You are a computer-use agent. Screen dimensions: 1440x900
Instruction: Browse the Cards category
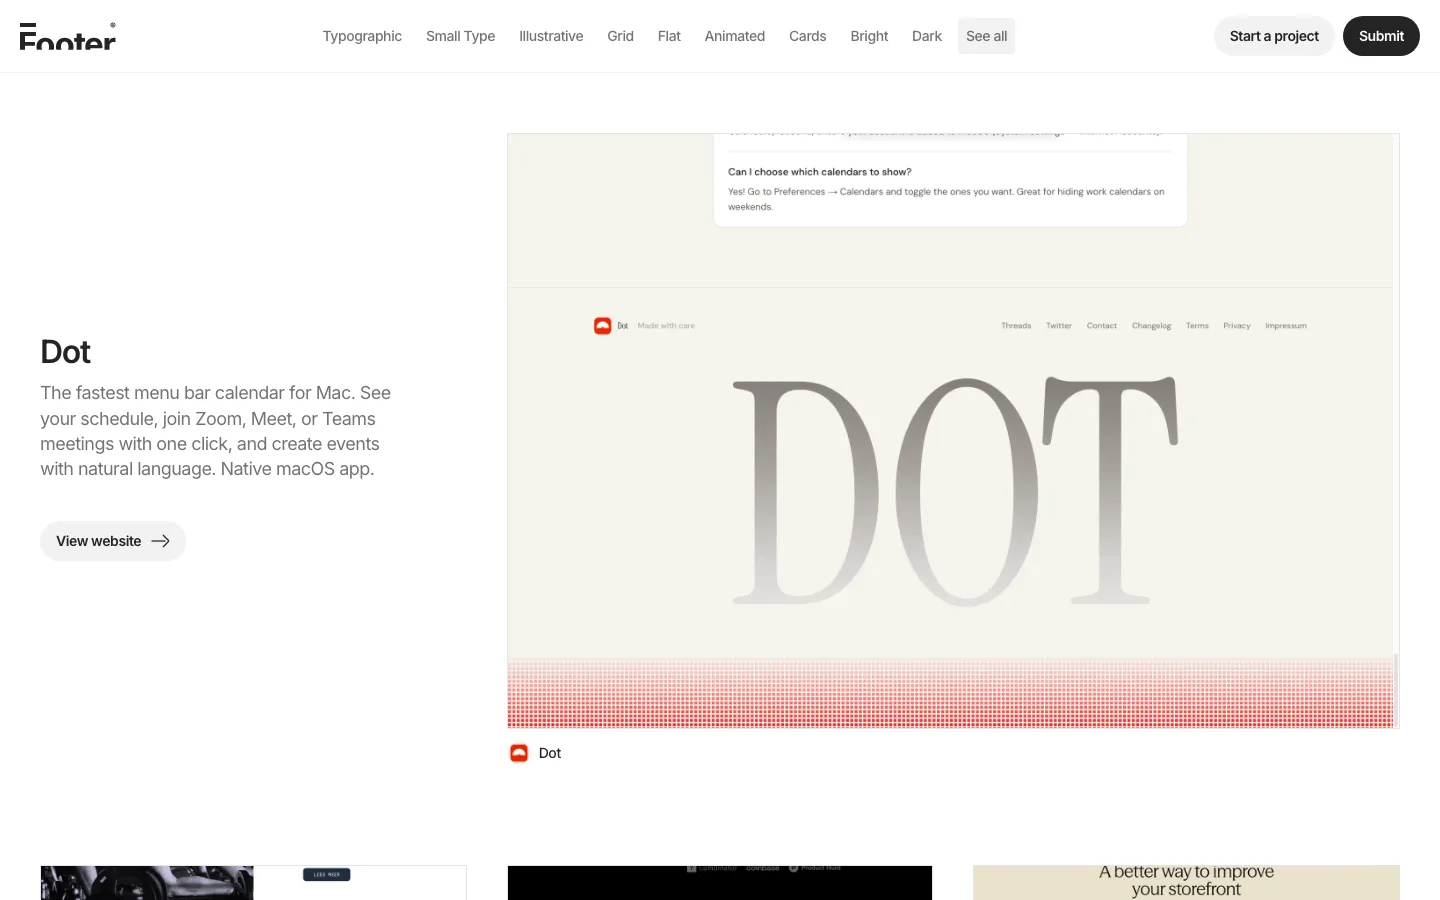point(807,36)
